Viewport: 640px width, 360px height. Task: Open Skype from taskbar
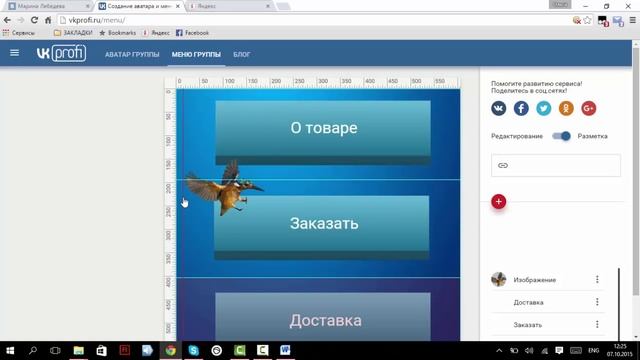tap(193, 350)
